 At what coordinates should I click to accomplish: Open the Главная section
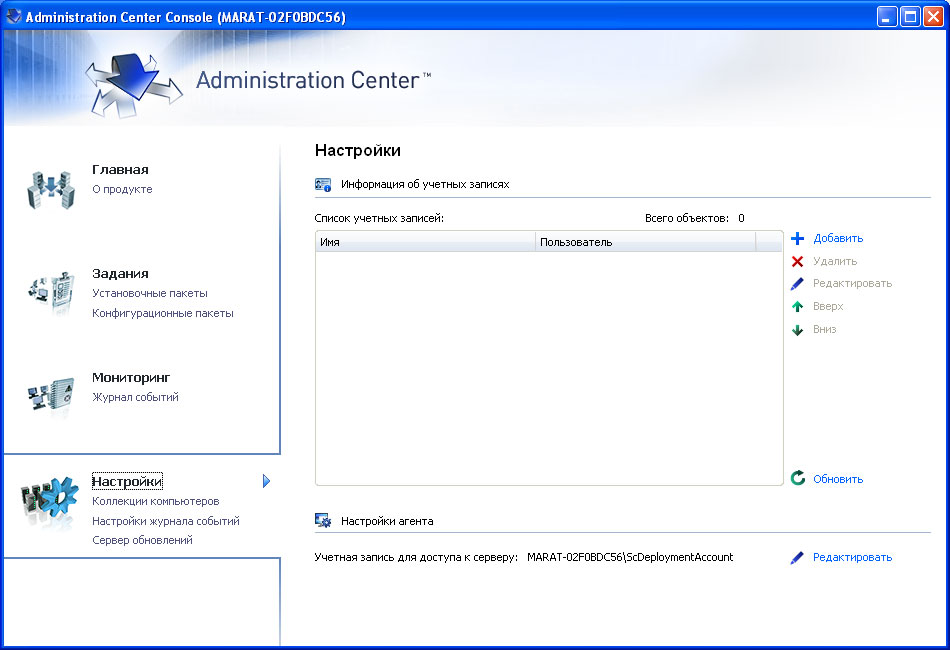(120, 170)
